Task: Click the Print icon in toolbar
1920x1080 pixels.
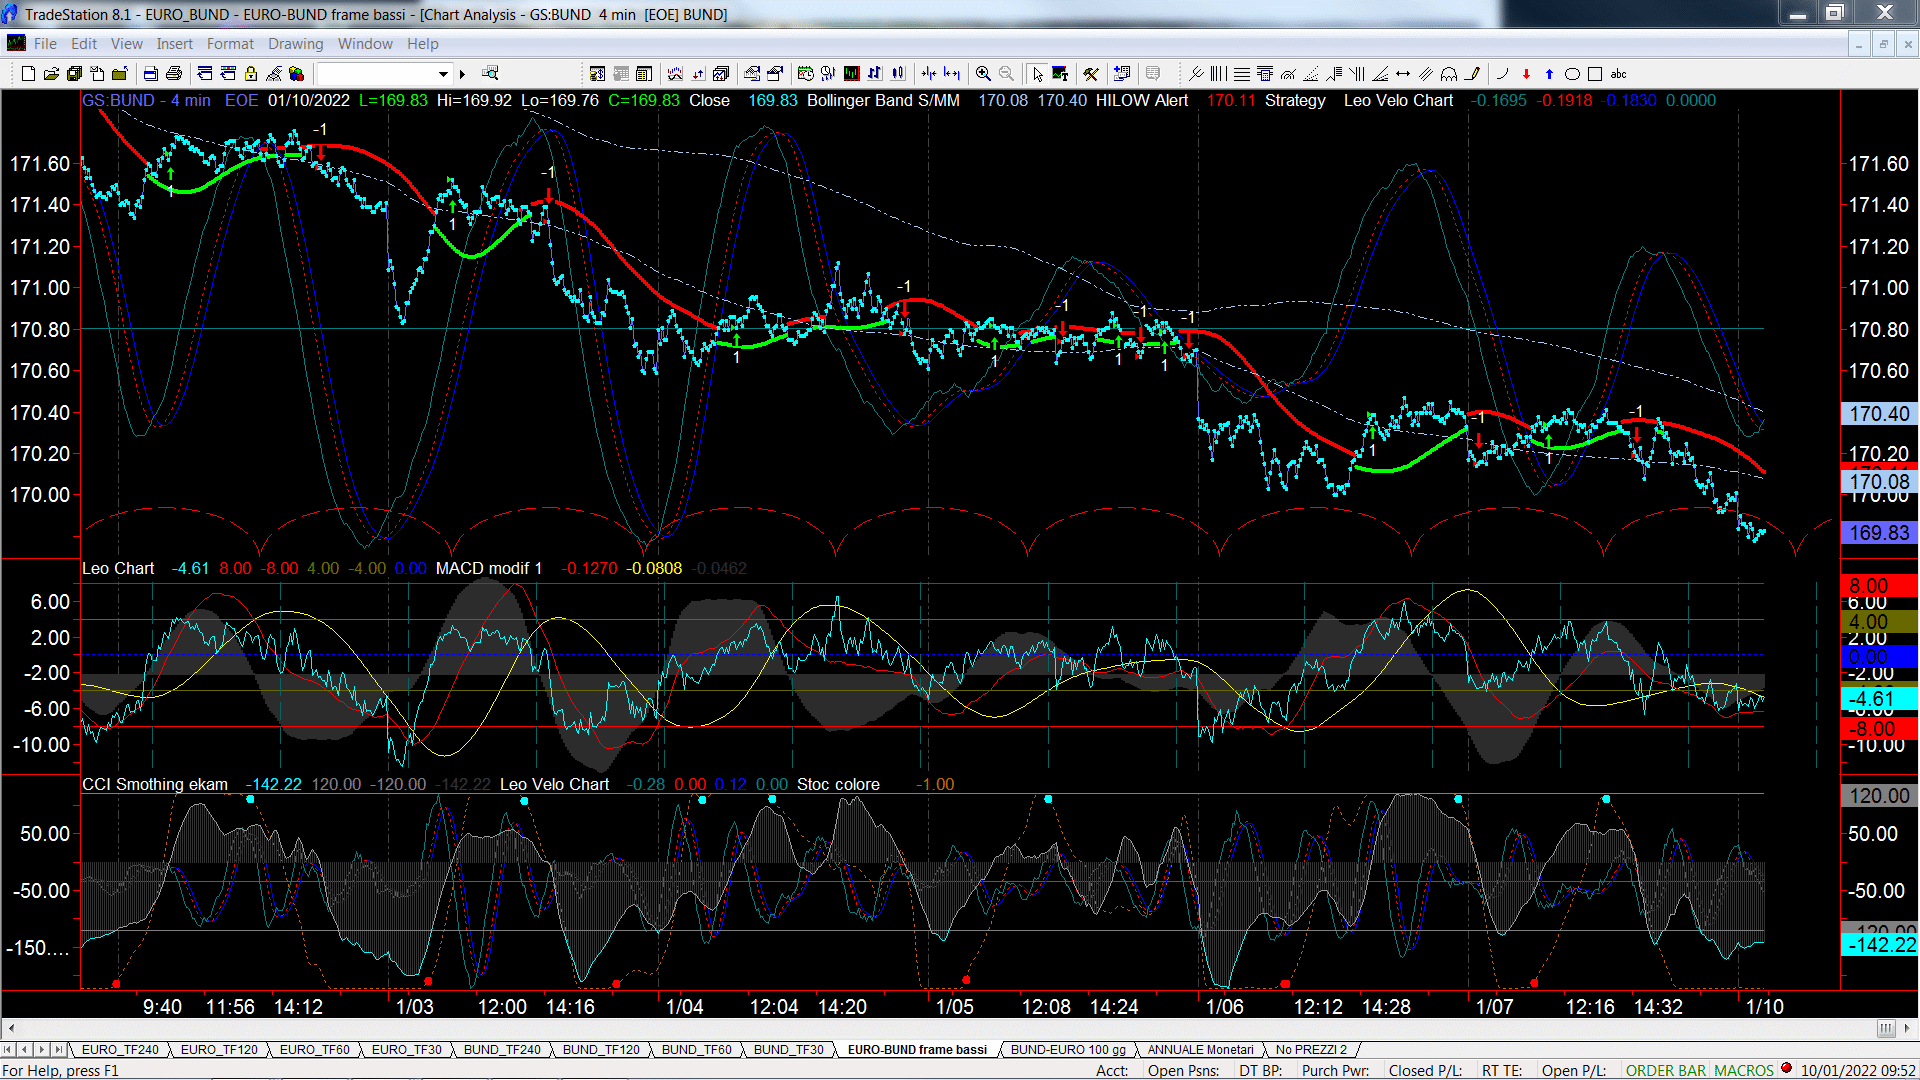Action: (173, 74)
